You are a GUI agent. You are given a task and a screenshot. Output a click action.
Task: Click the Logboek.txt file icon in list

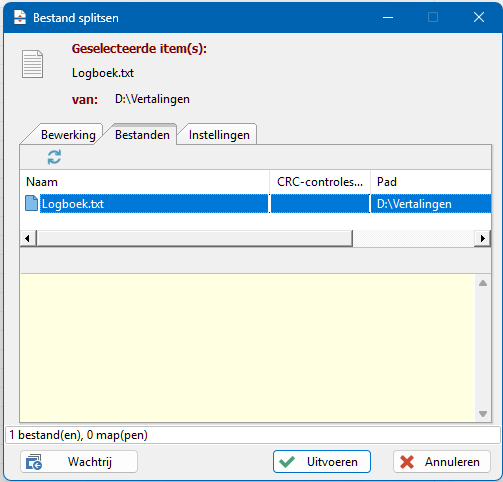[31, 203]
